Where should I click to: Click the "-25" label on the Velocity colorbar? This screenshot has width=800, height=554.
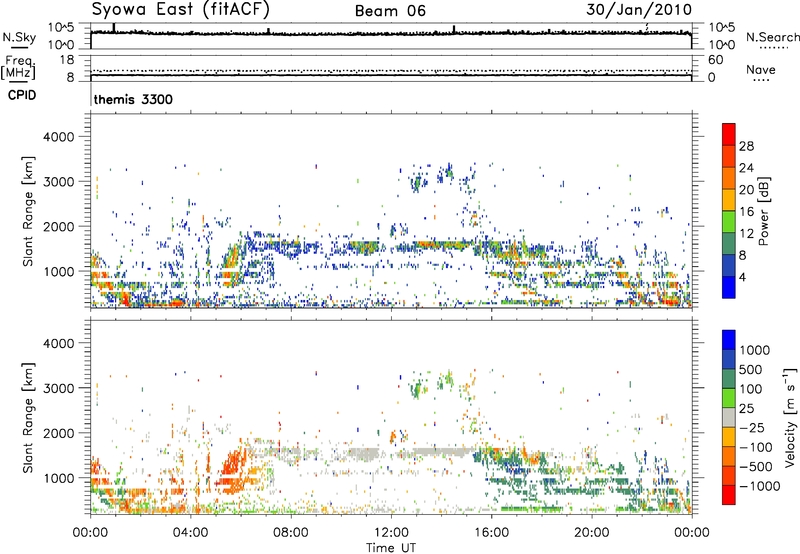[x=751, y=427]
